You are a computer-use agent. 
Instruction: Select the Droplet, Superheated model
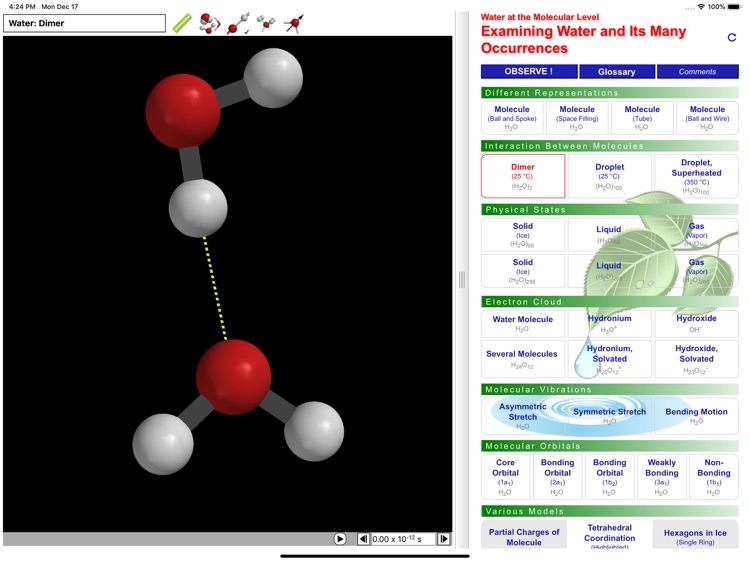[x=696, y=176]
